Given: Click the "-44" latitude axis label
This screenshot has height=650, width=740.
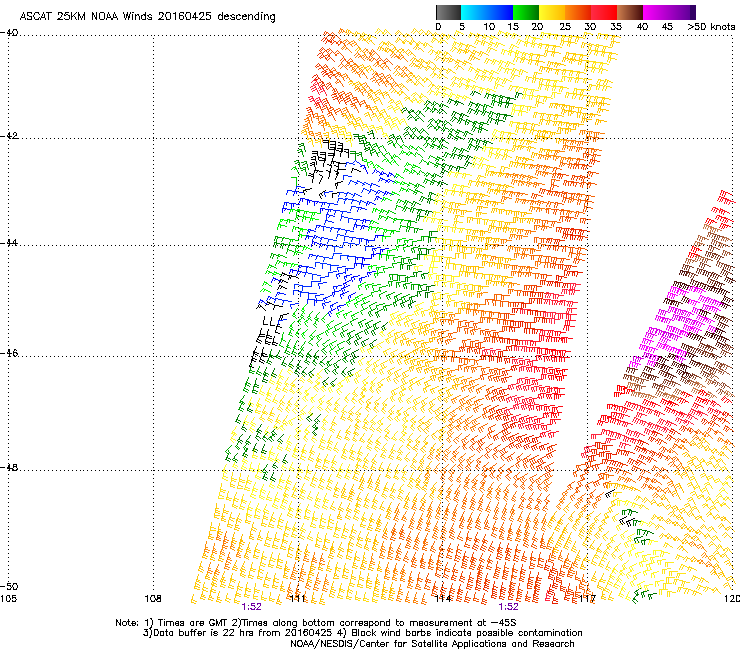Looking at the screenshot, I should tap(9, 243).
